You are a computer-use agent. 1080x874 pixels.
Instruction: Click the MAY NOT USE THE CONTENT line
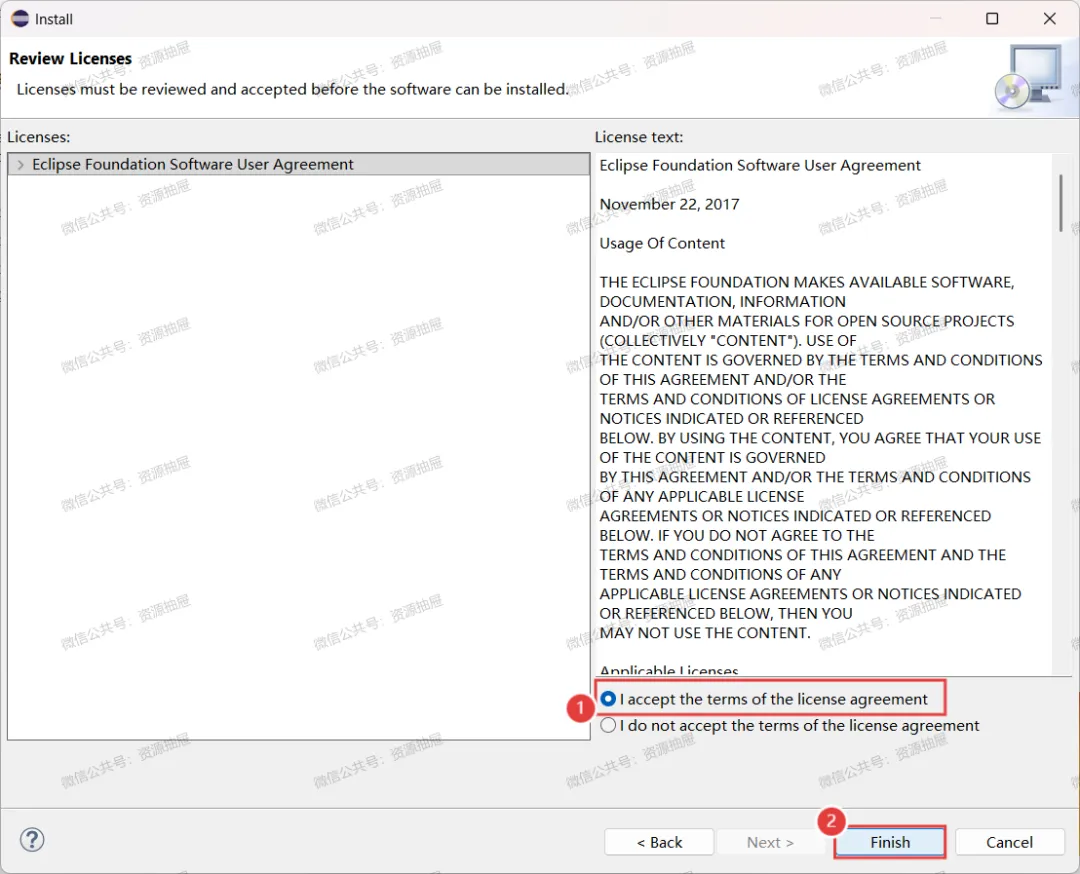click(705, 633)
